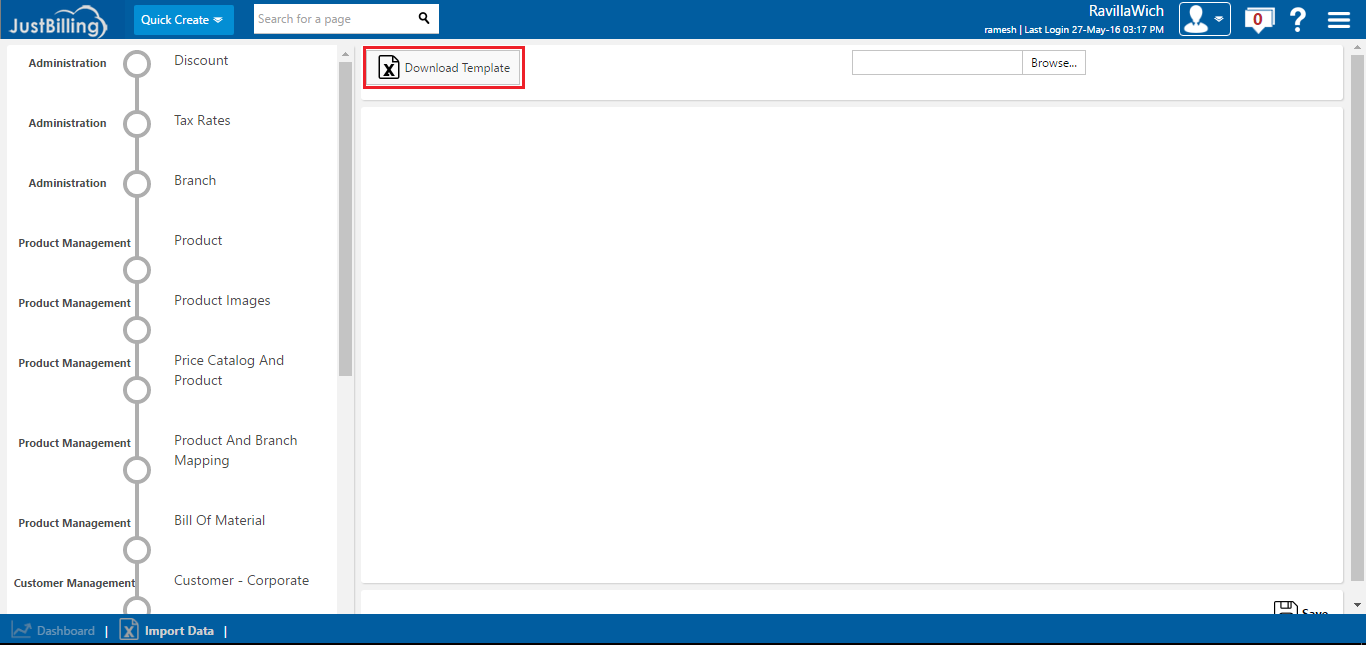
Task: Open the hamburger main menu
Action: 1338,20
